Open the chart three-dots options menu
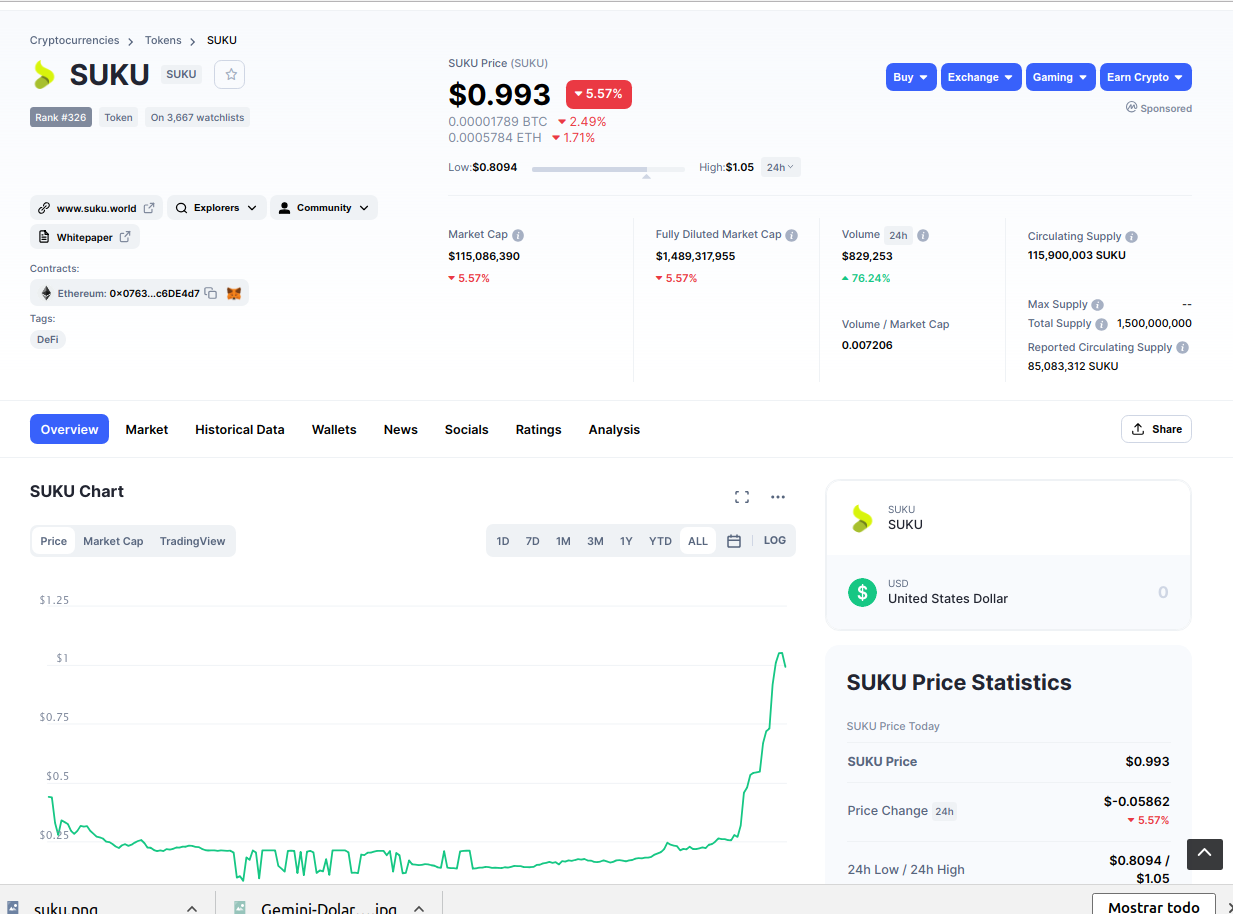This screenshot has height=914, width=1233. [x=778, y=497]
